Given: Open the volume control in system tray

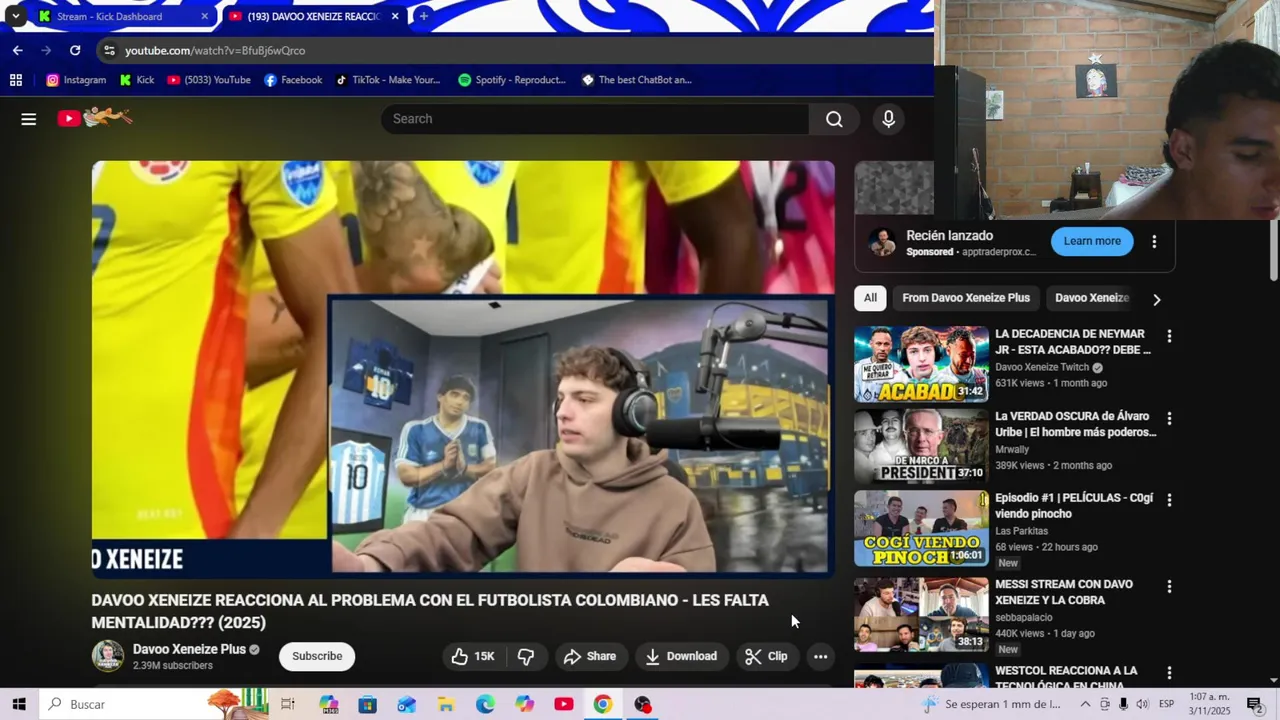Looking at the screenshot, I should (1142, 704).
